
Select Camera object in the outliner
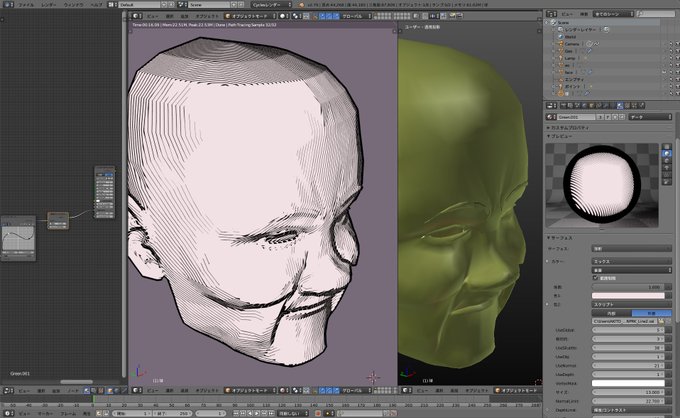click(572, 44)
